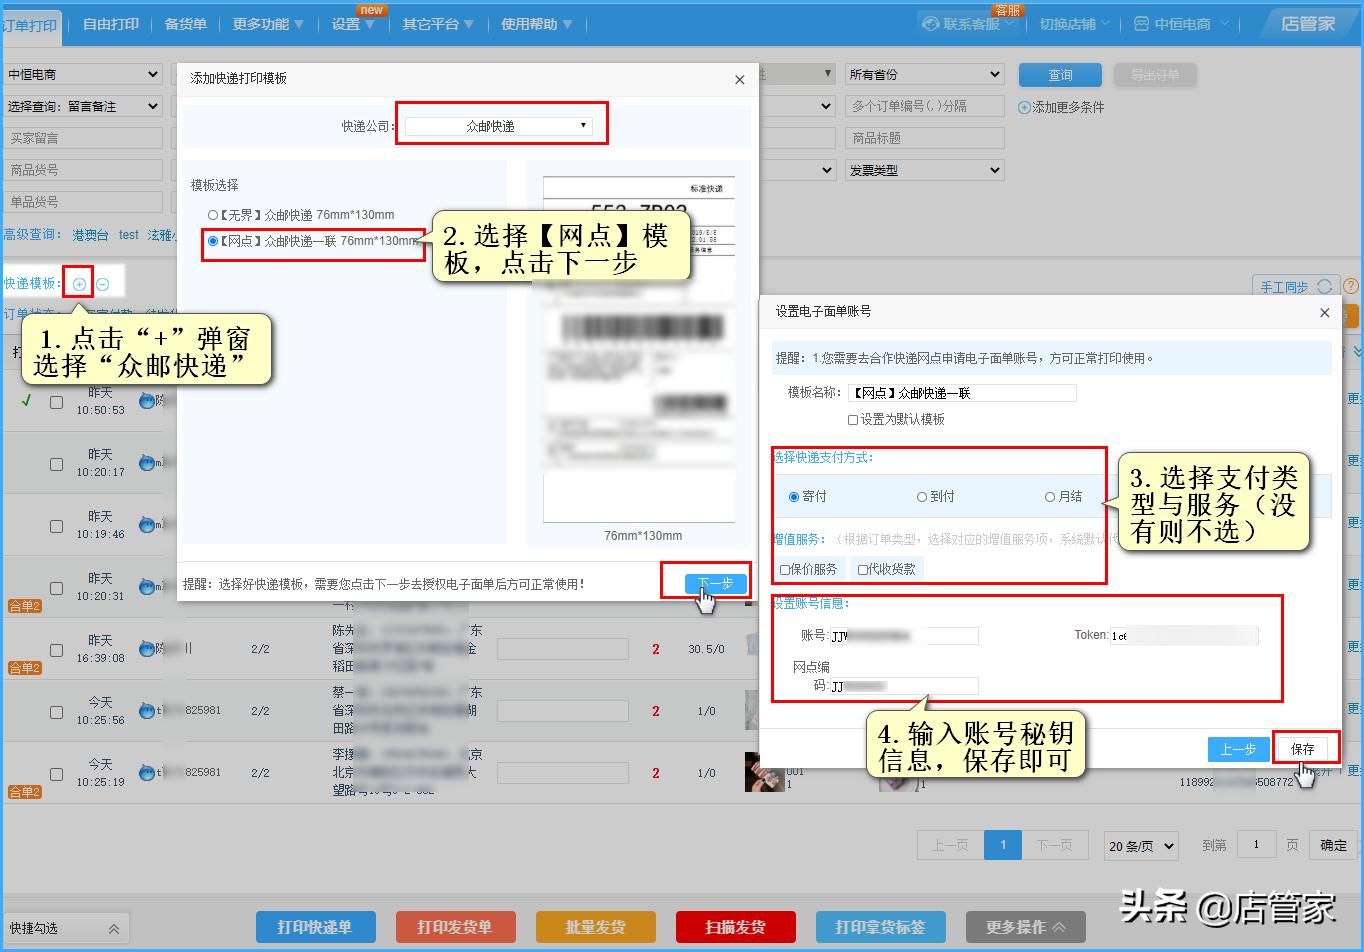Click the 添加更多条件 plus icon
This screenshot has width=1364, height=952.
point(1022,106)
